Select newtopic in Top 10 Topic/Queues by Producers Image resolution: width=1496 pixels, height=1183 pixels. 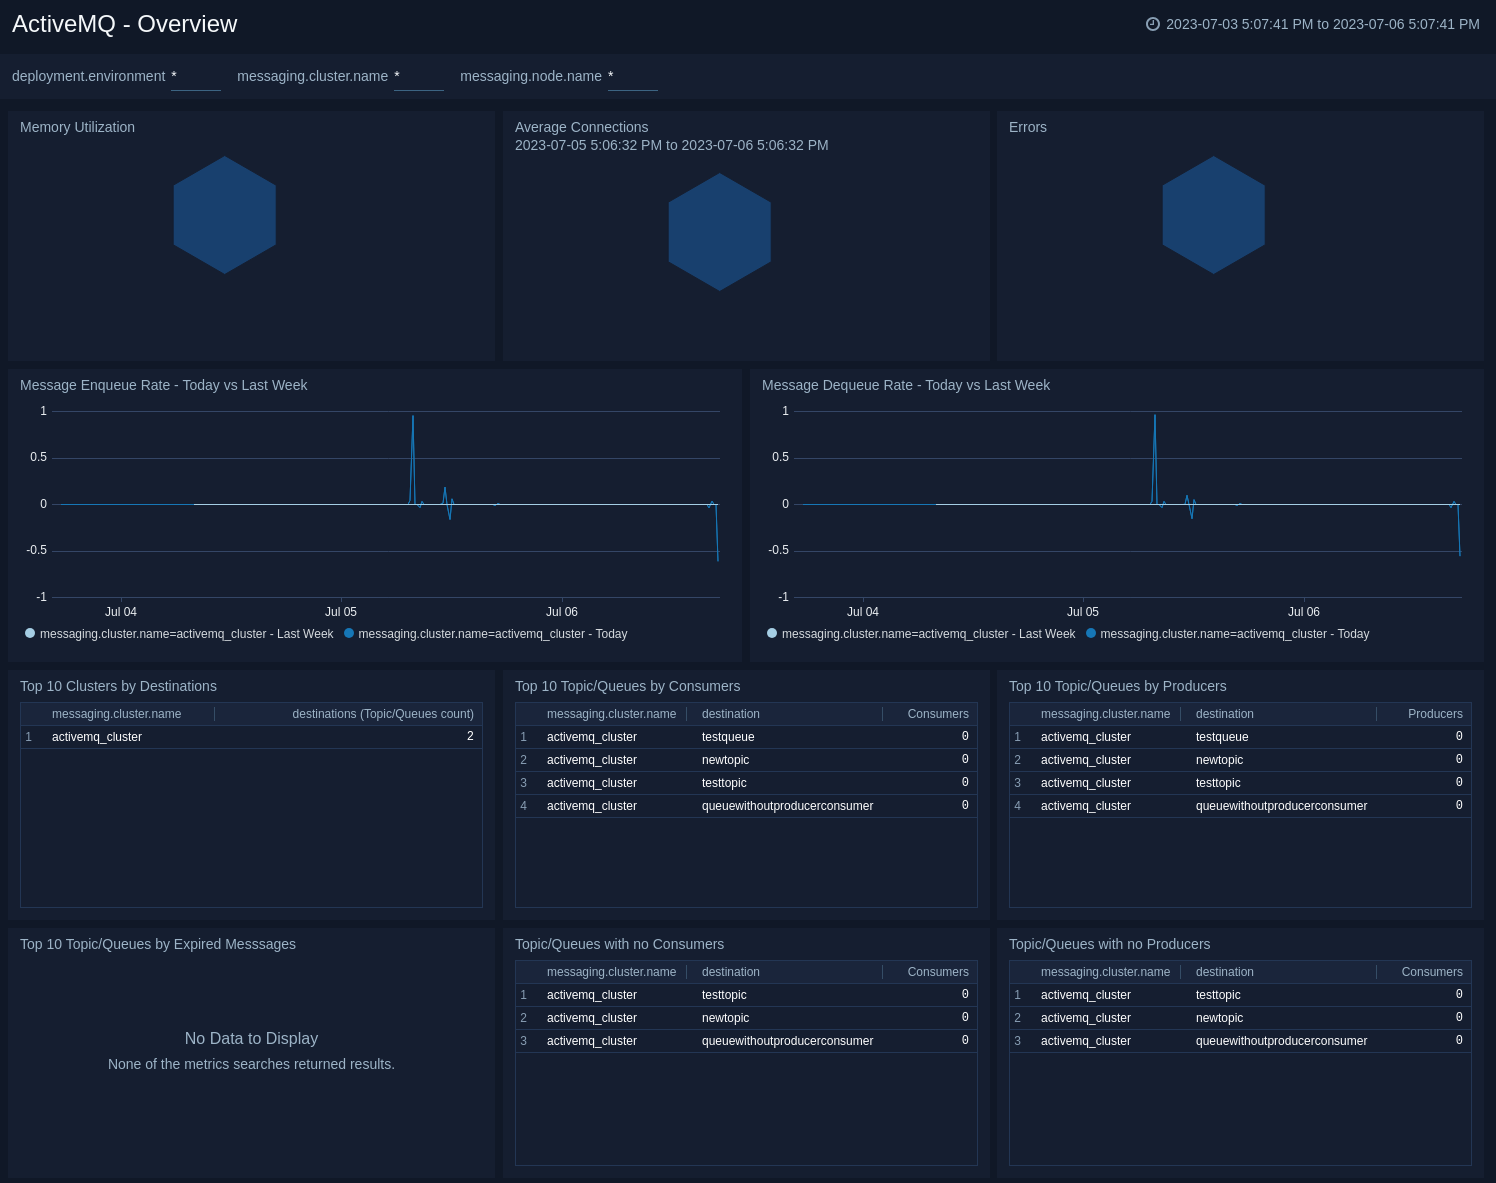[1219, 760]
